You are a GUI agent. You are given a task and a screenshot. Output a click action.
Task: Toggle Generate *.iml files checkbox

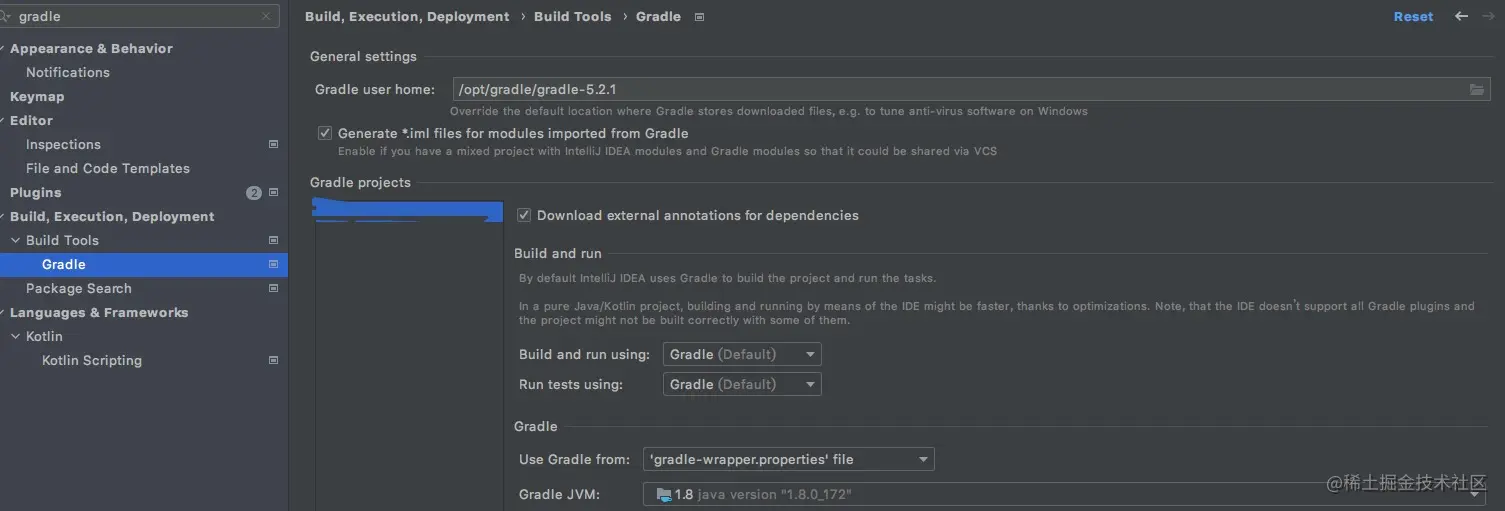(325, 133)
